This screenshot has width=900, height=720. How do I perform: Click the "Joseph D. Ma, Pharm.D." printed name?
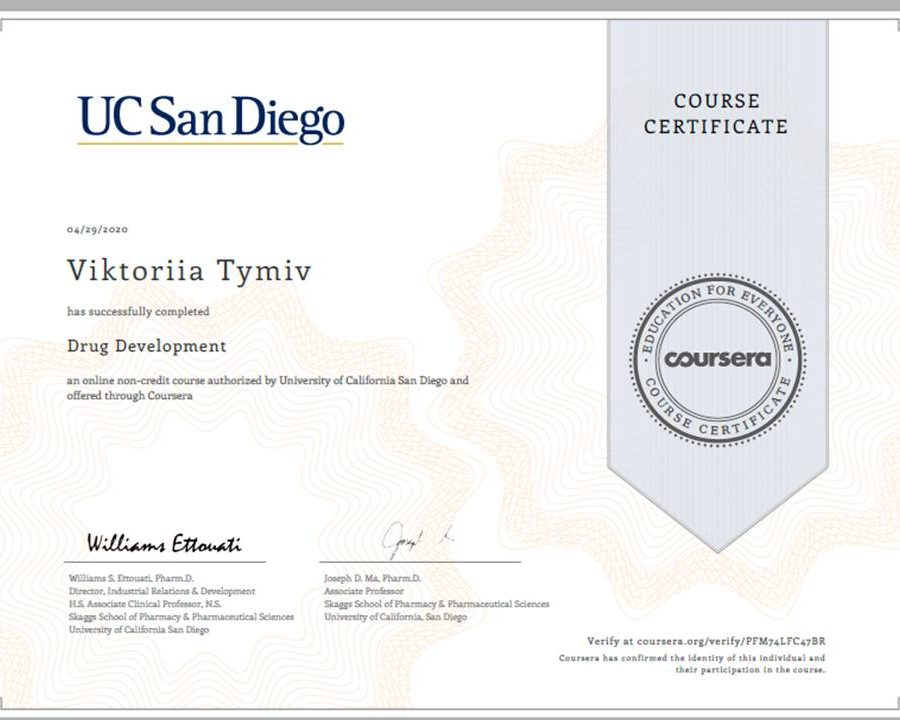373,579
